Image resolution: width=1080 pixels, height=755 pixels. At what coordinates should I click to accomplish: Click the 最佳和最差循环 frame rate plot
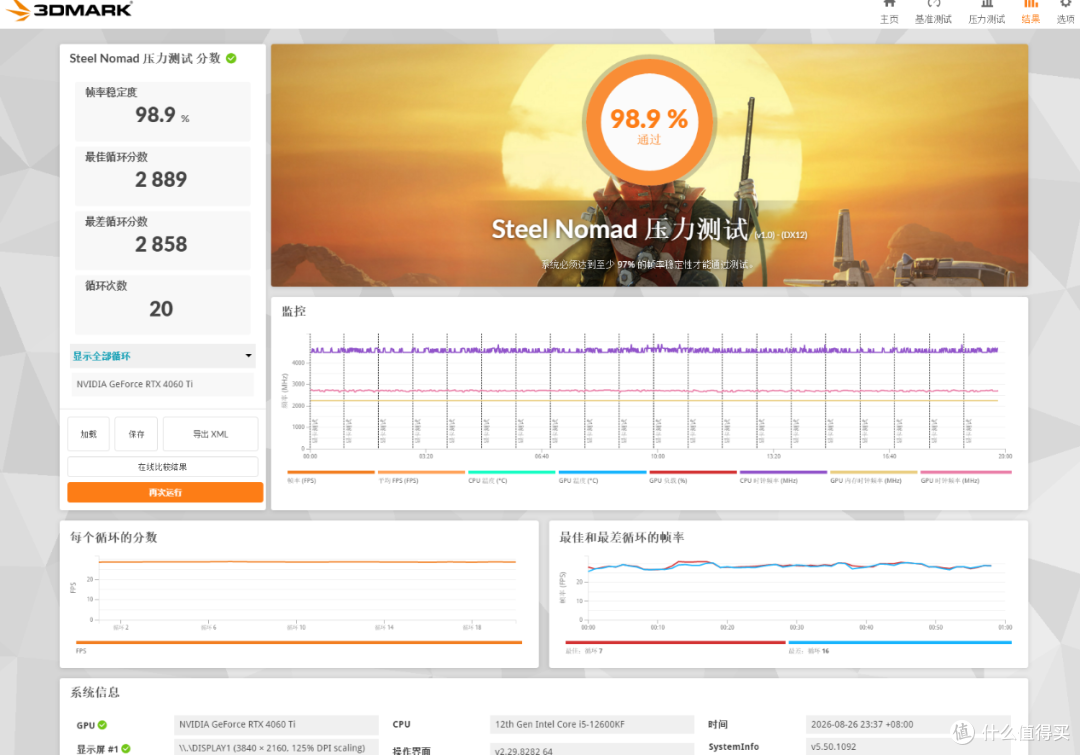[x=796, y=589]
